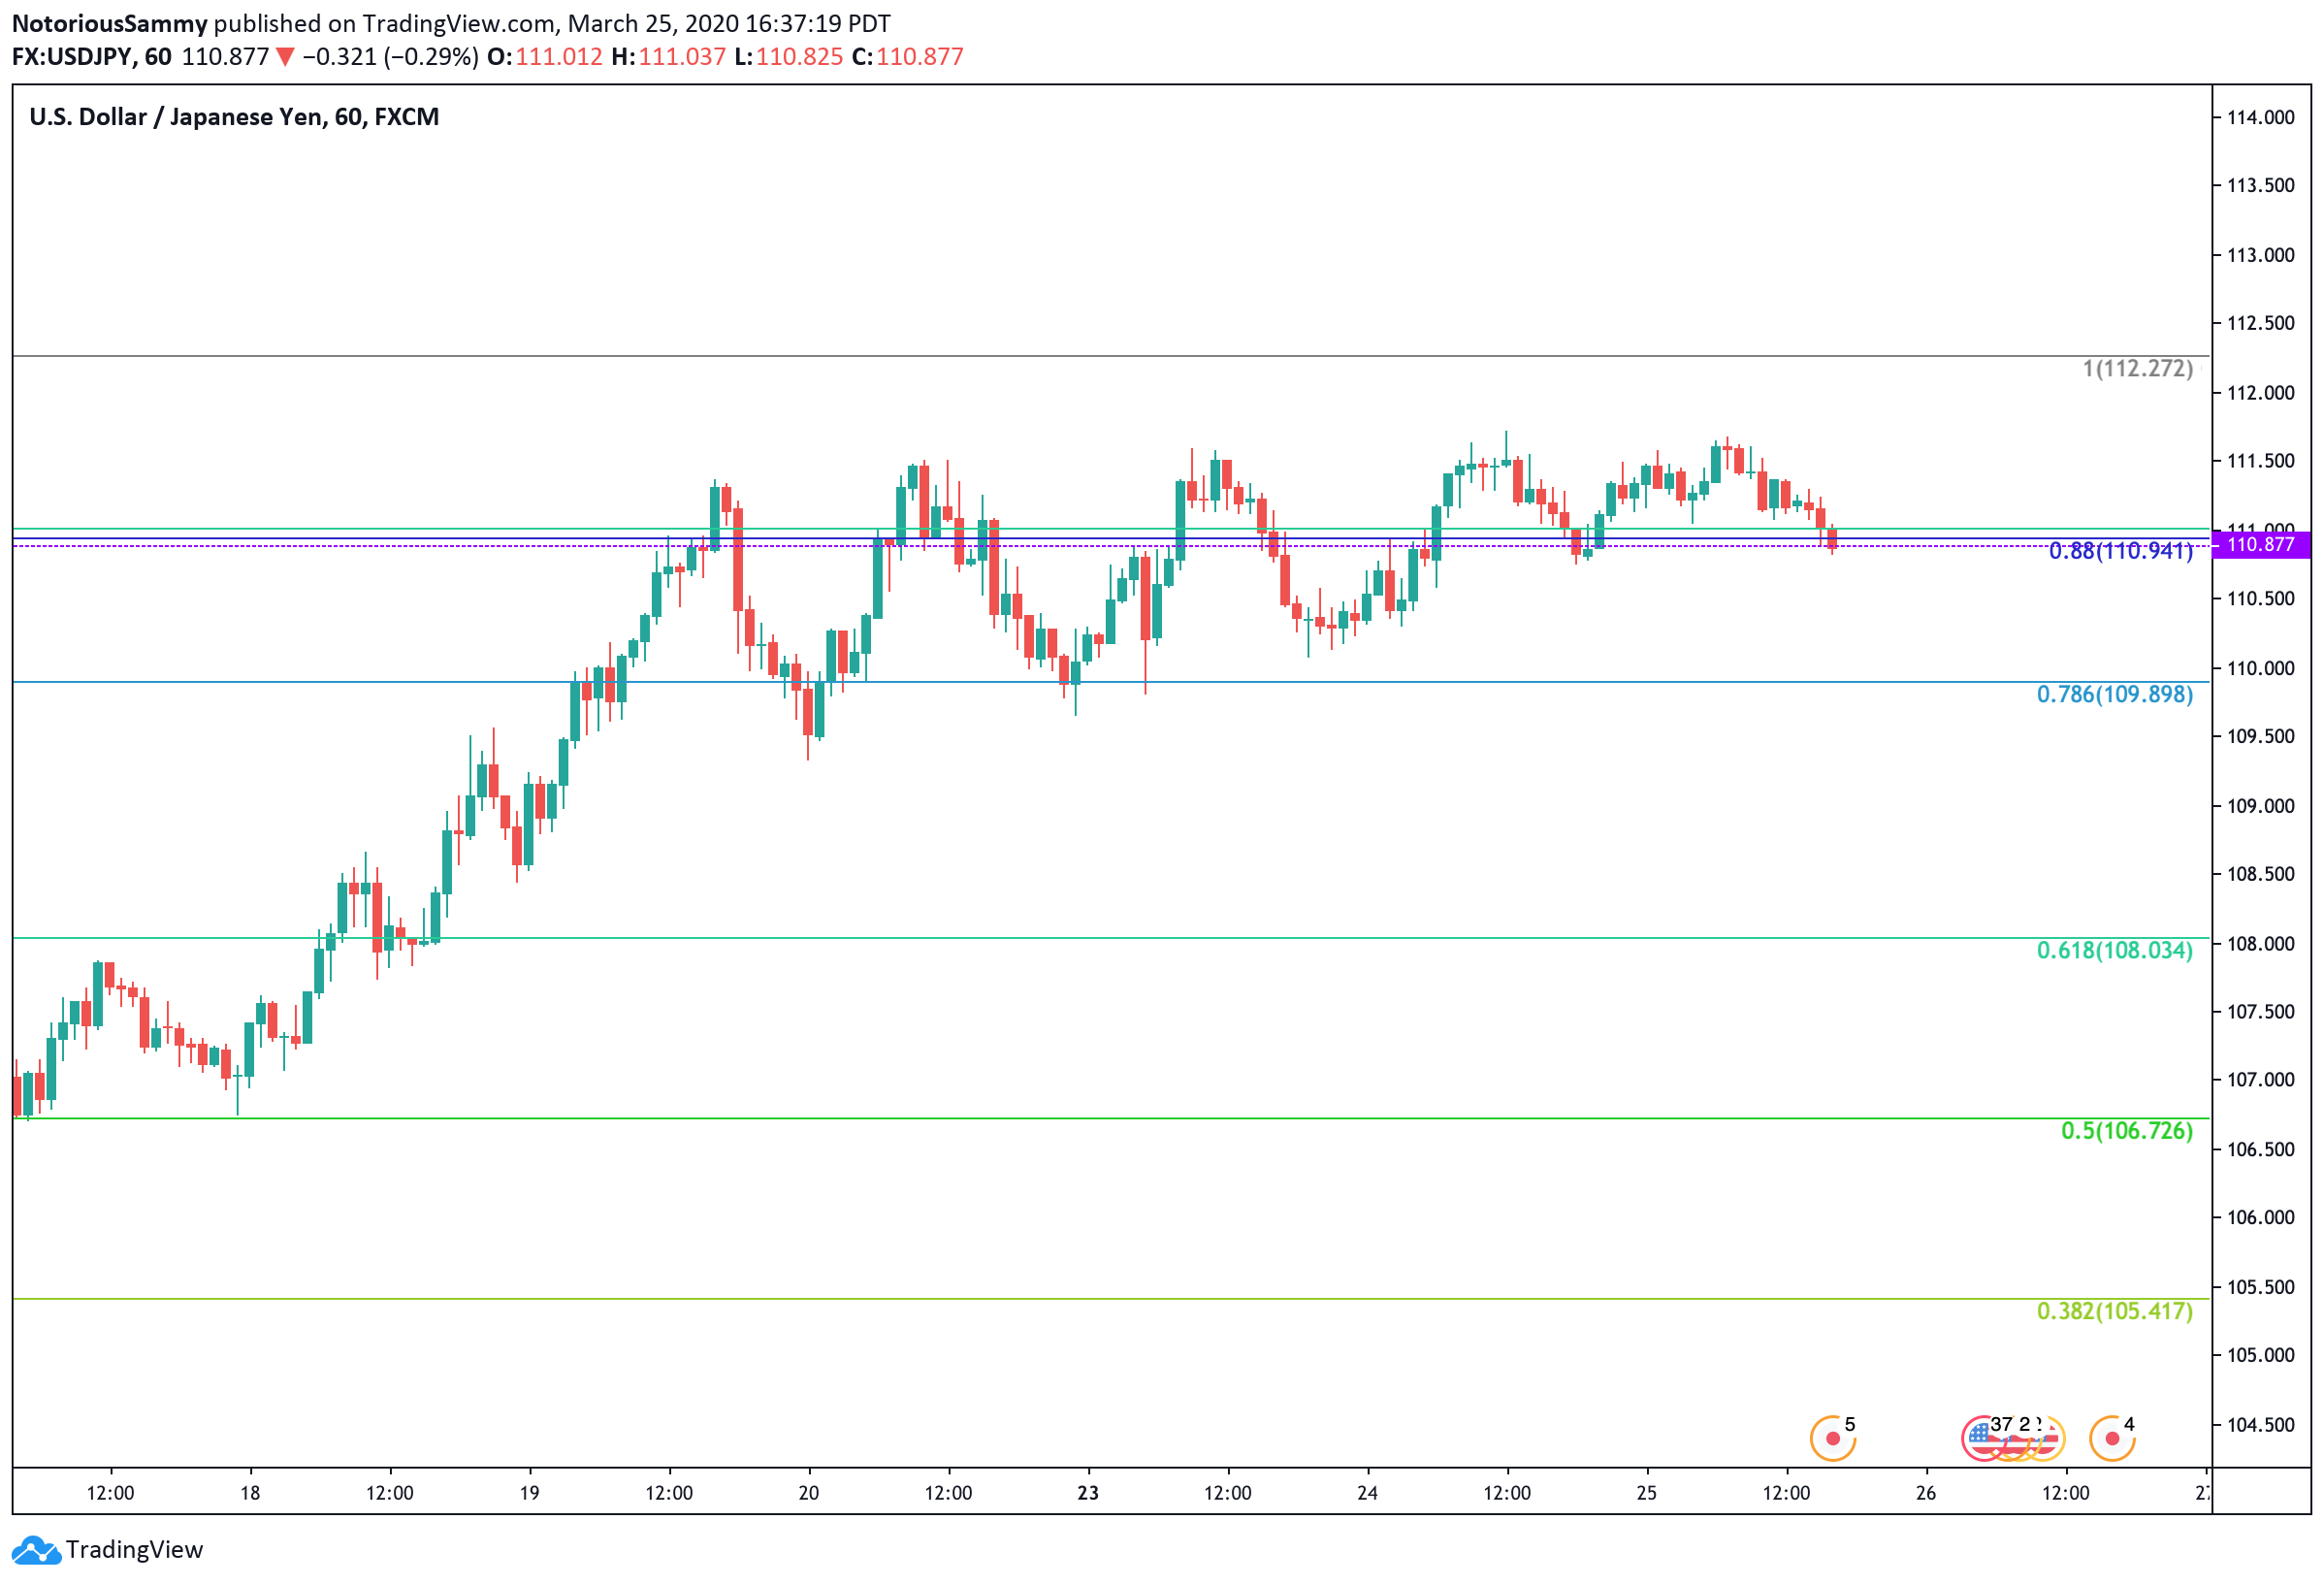Viewport: 2324px width, 1585px height.
Task: Click the '20' date label on time axis
Action: tap(808, 1493)
